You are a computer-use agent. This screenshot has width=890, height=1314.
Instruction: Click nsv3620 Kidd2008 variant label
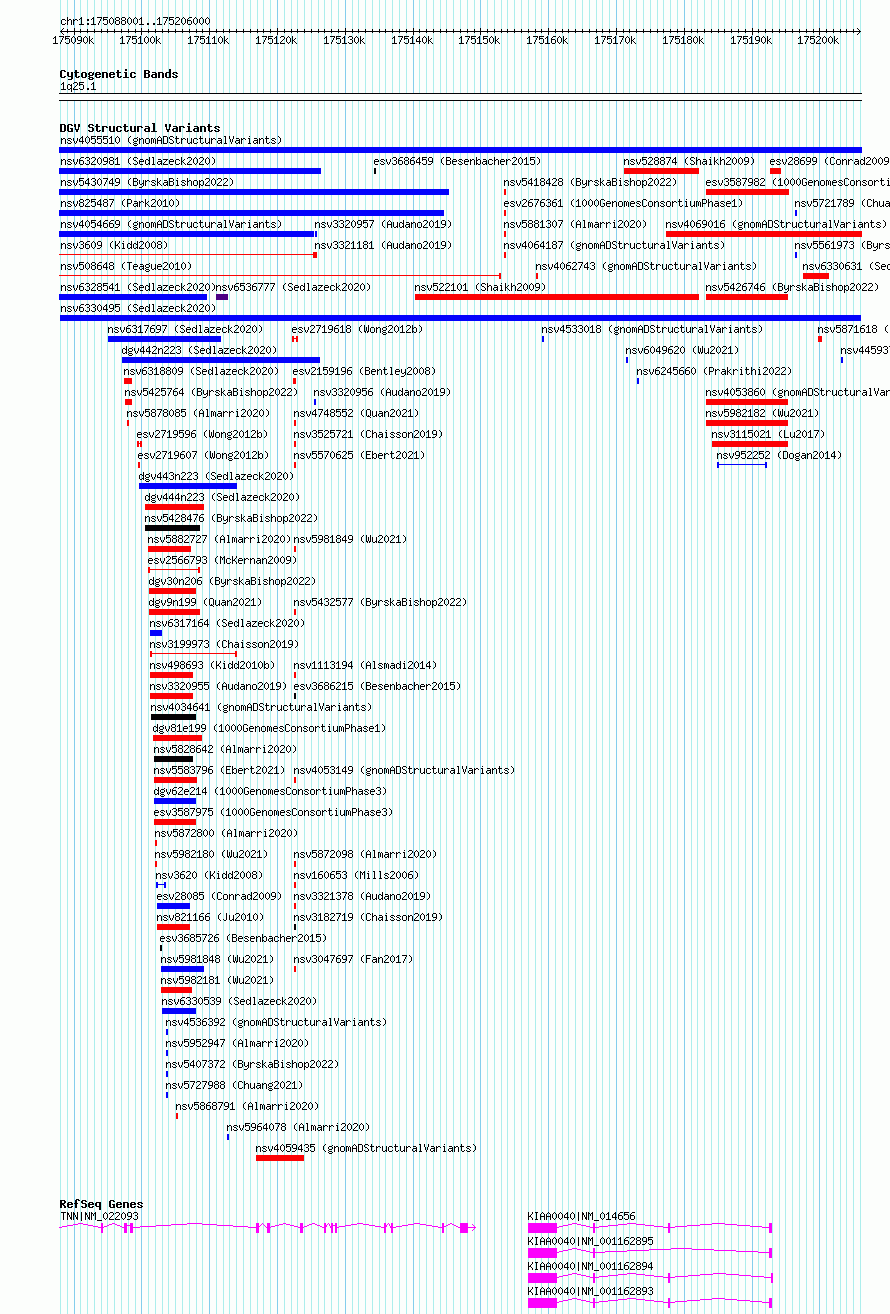pos(210,875)
